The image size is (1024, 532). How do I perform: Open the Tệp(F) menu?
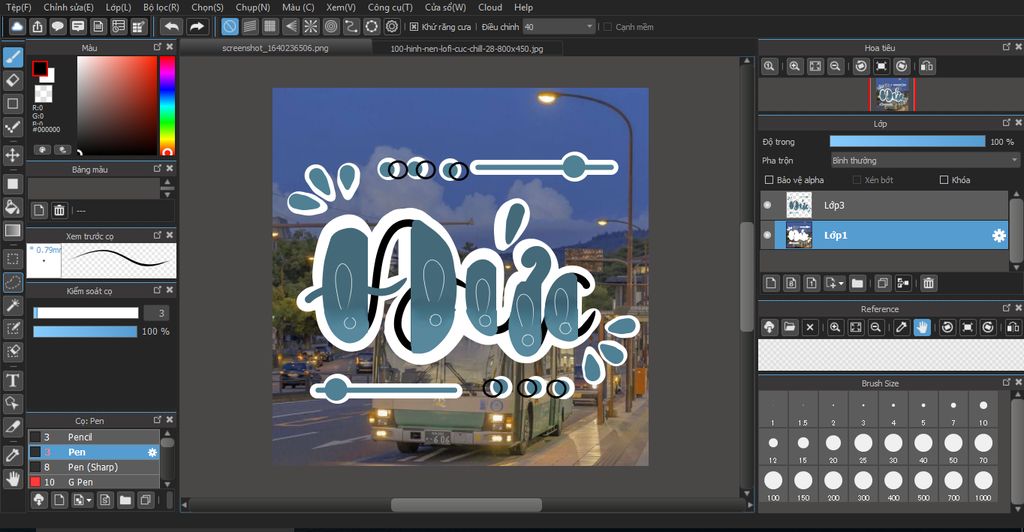(18, 7)
